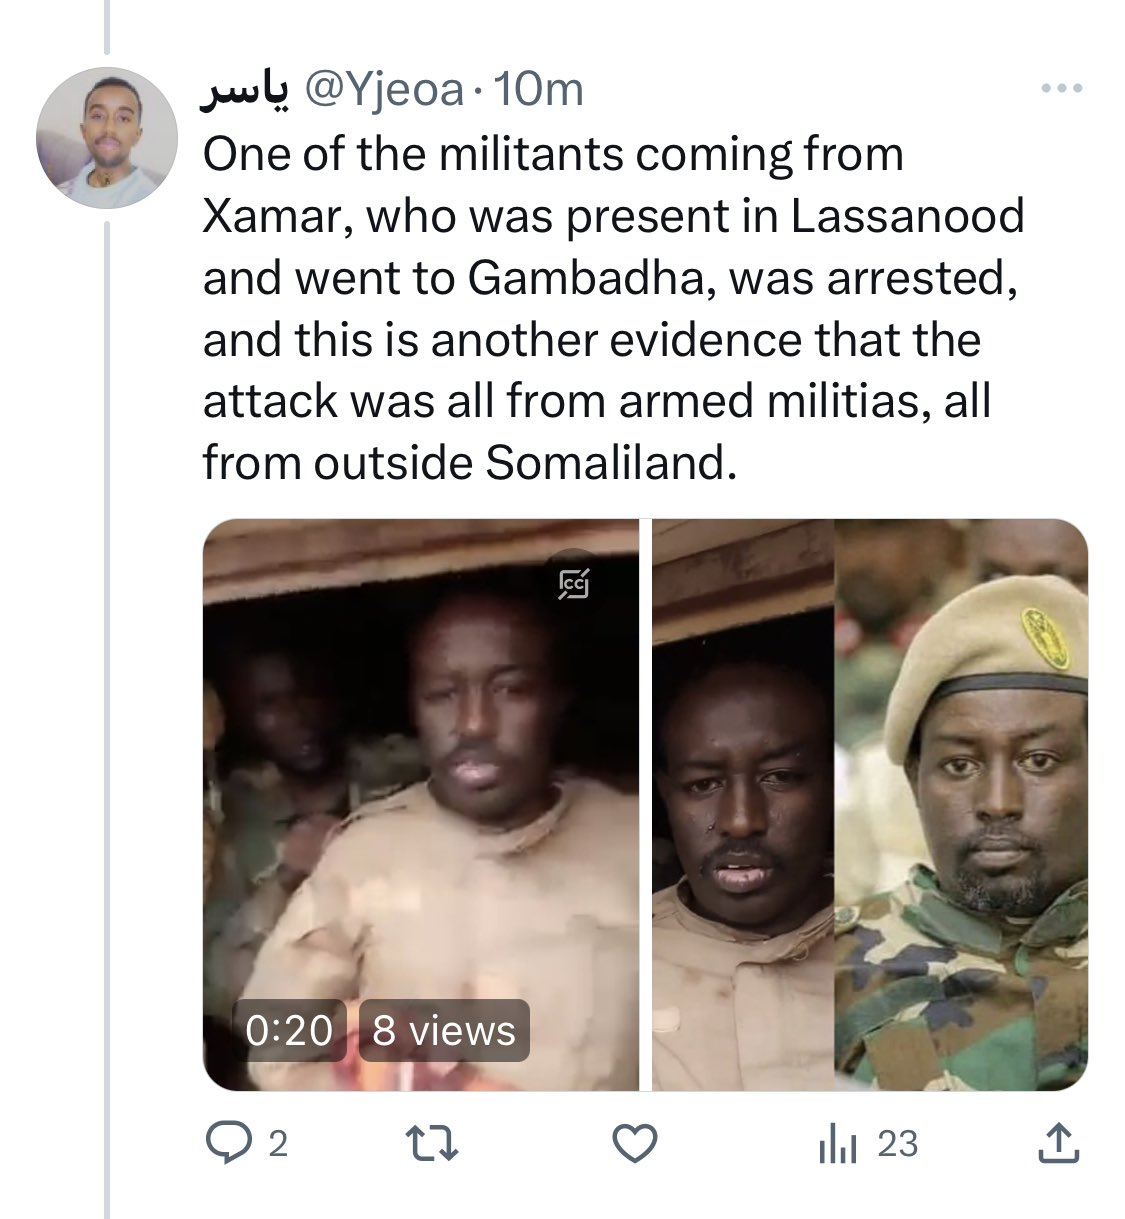Open the profile avatar picture
Image resolution: width=1125 pixels, height=1219 pixels.
pos(107,137)
